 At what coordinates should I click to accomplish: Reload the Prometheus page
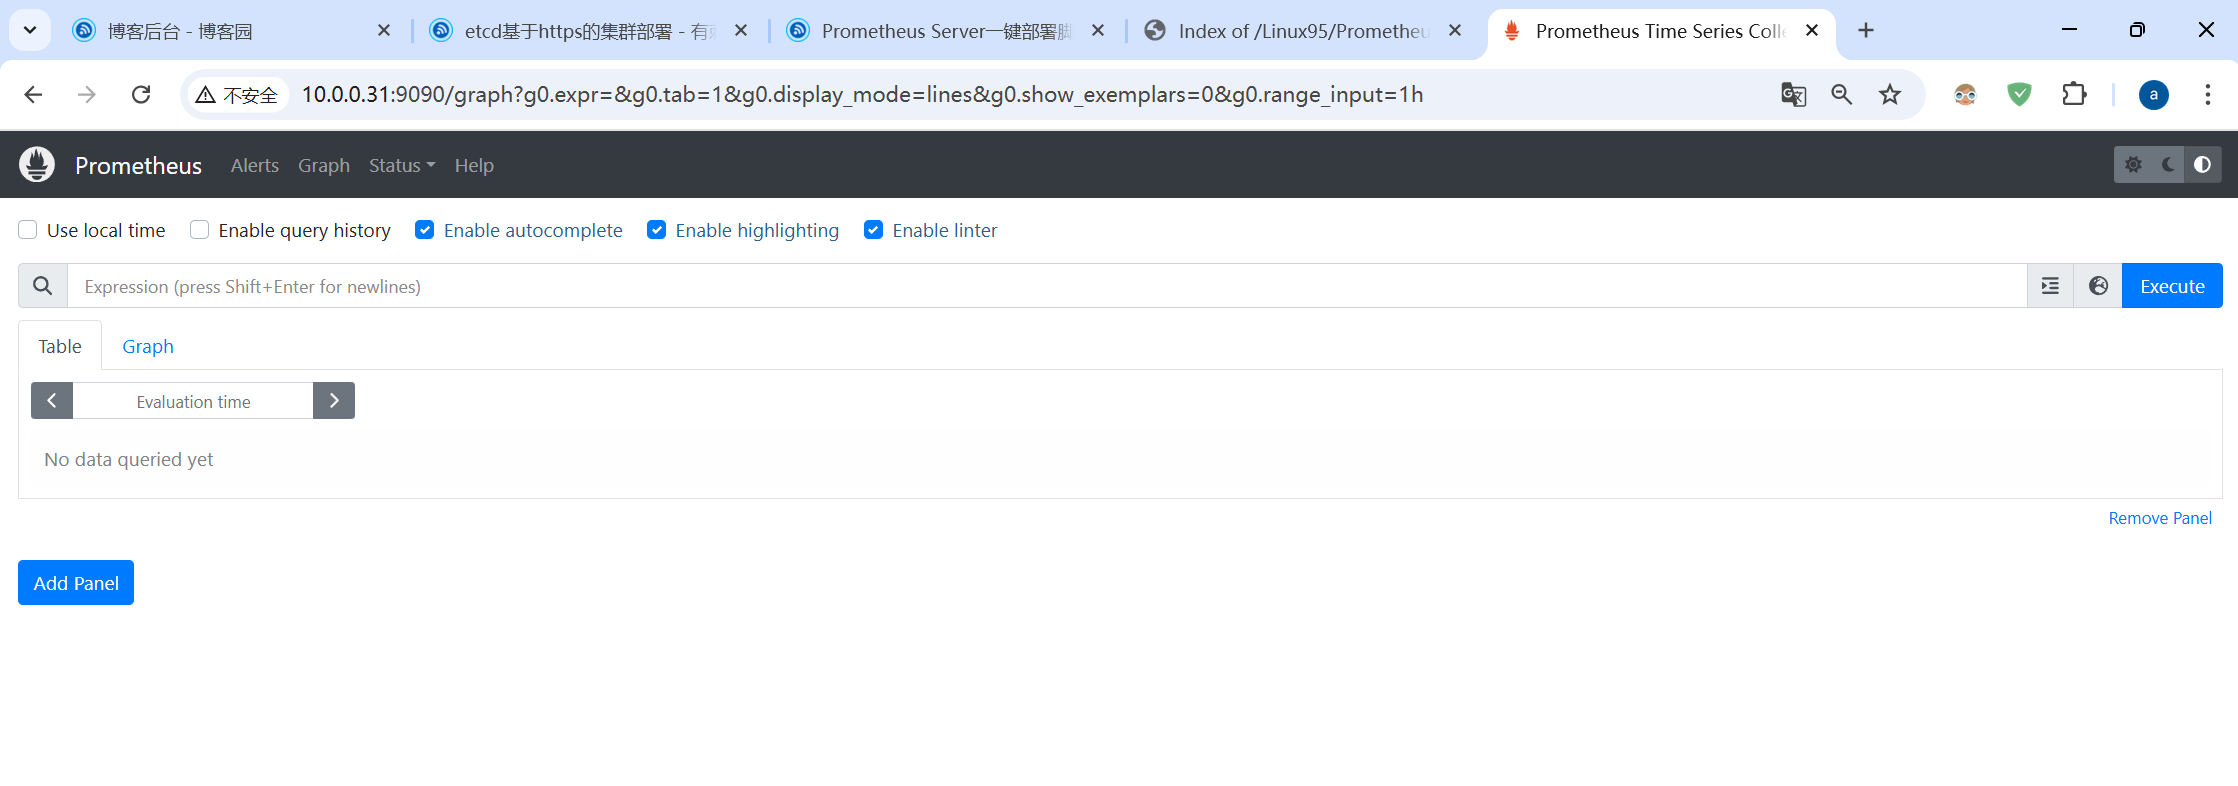[141, 95]
